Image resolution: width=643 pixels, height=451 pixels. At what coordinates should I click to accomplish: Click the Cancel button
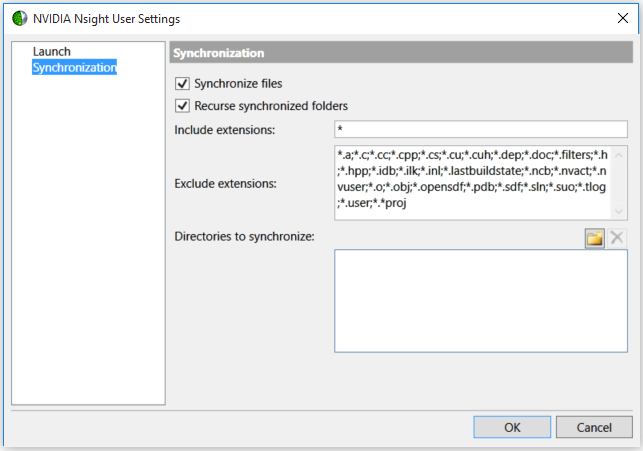(594, 427)
